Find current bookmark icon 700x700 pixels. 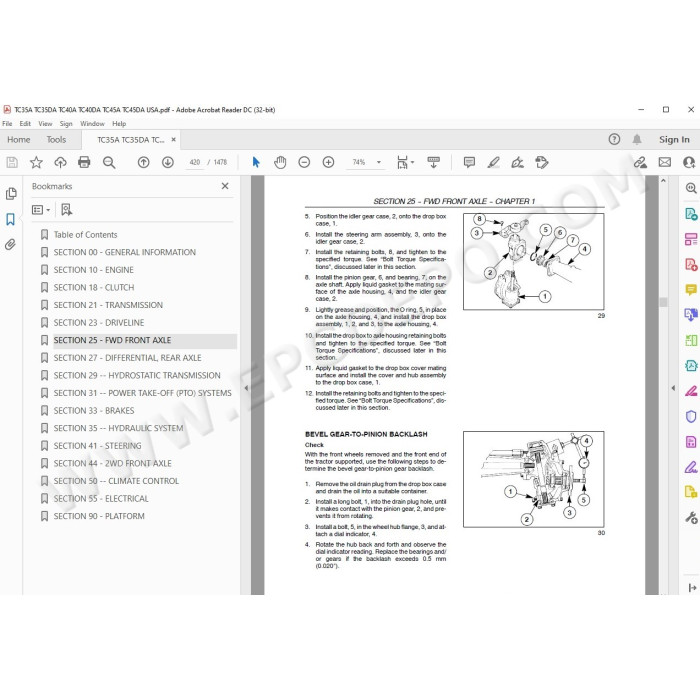click(x=67, y=210)
